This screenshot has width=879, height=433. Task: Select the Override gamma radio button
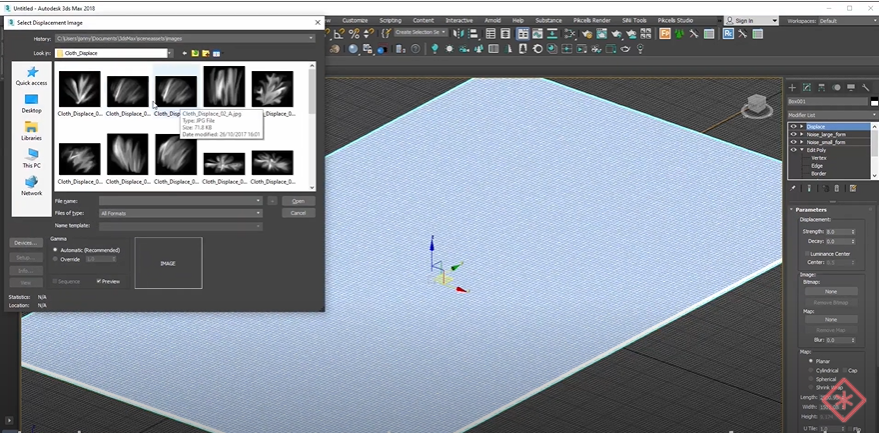[x=56, y=259]
